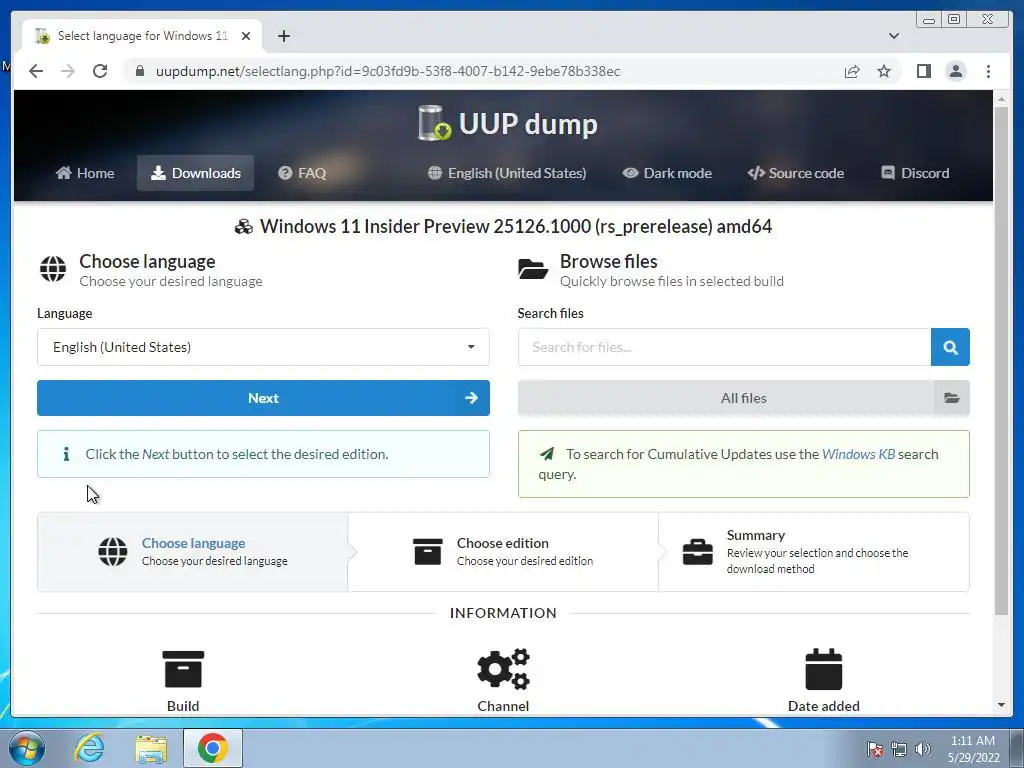Click scrollbar down arrow

(x=1001, y=705)
